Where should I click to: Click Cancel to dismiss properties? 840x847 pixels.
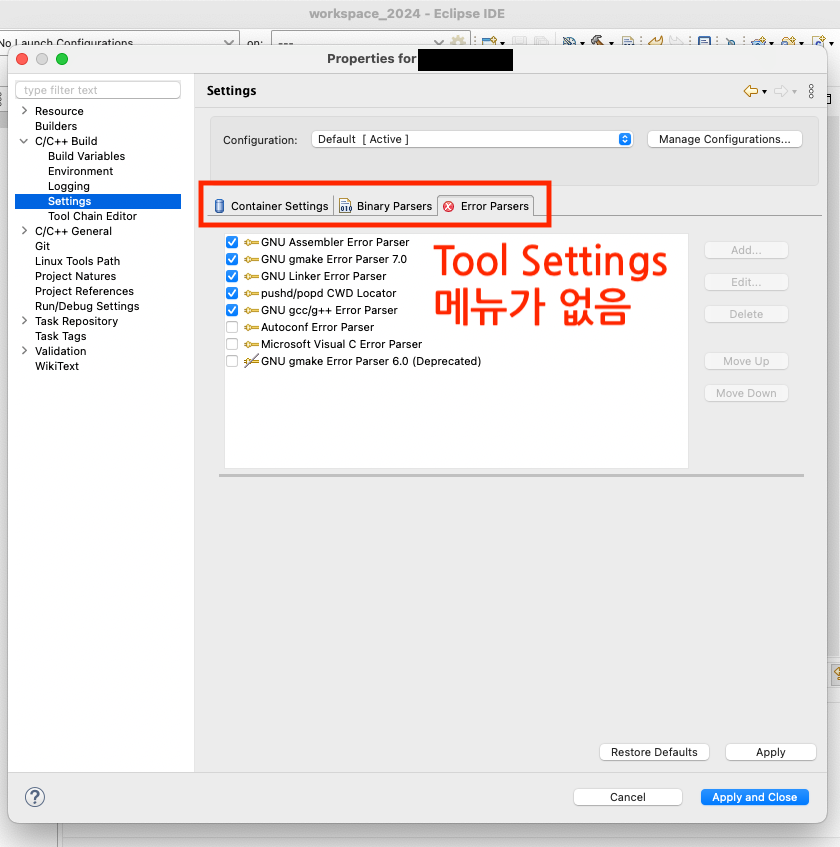[x=628, y=797]
